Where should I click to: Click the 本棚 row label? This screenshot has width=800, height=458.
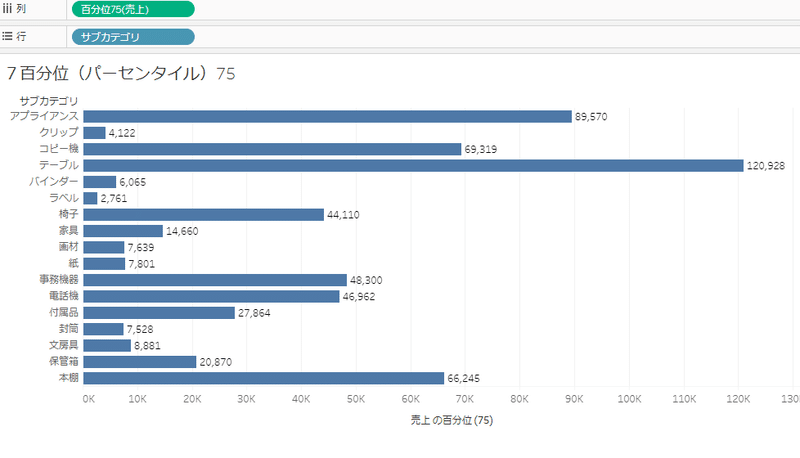tap(69, 377)
